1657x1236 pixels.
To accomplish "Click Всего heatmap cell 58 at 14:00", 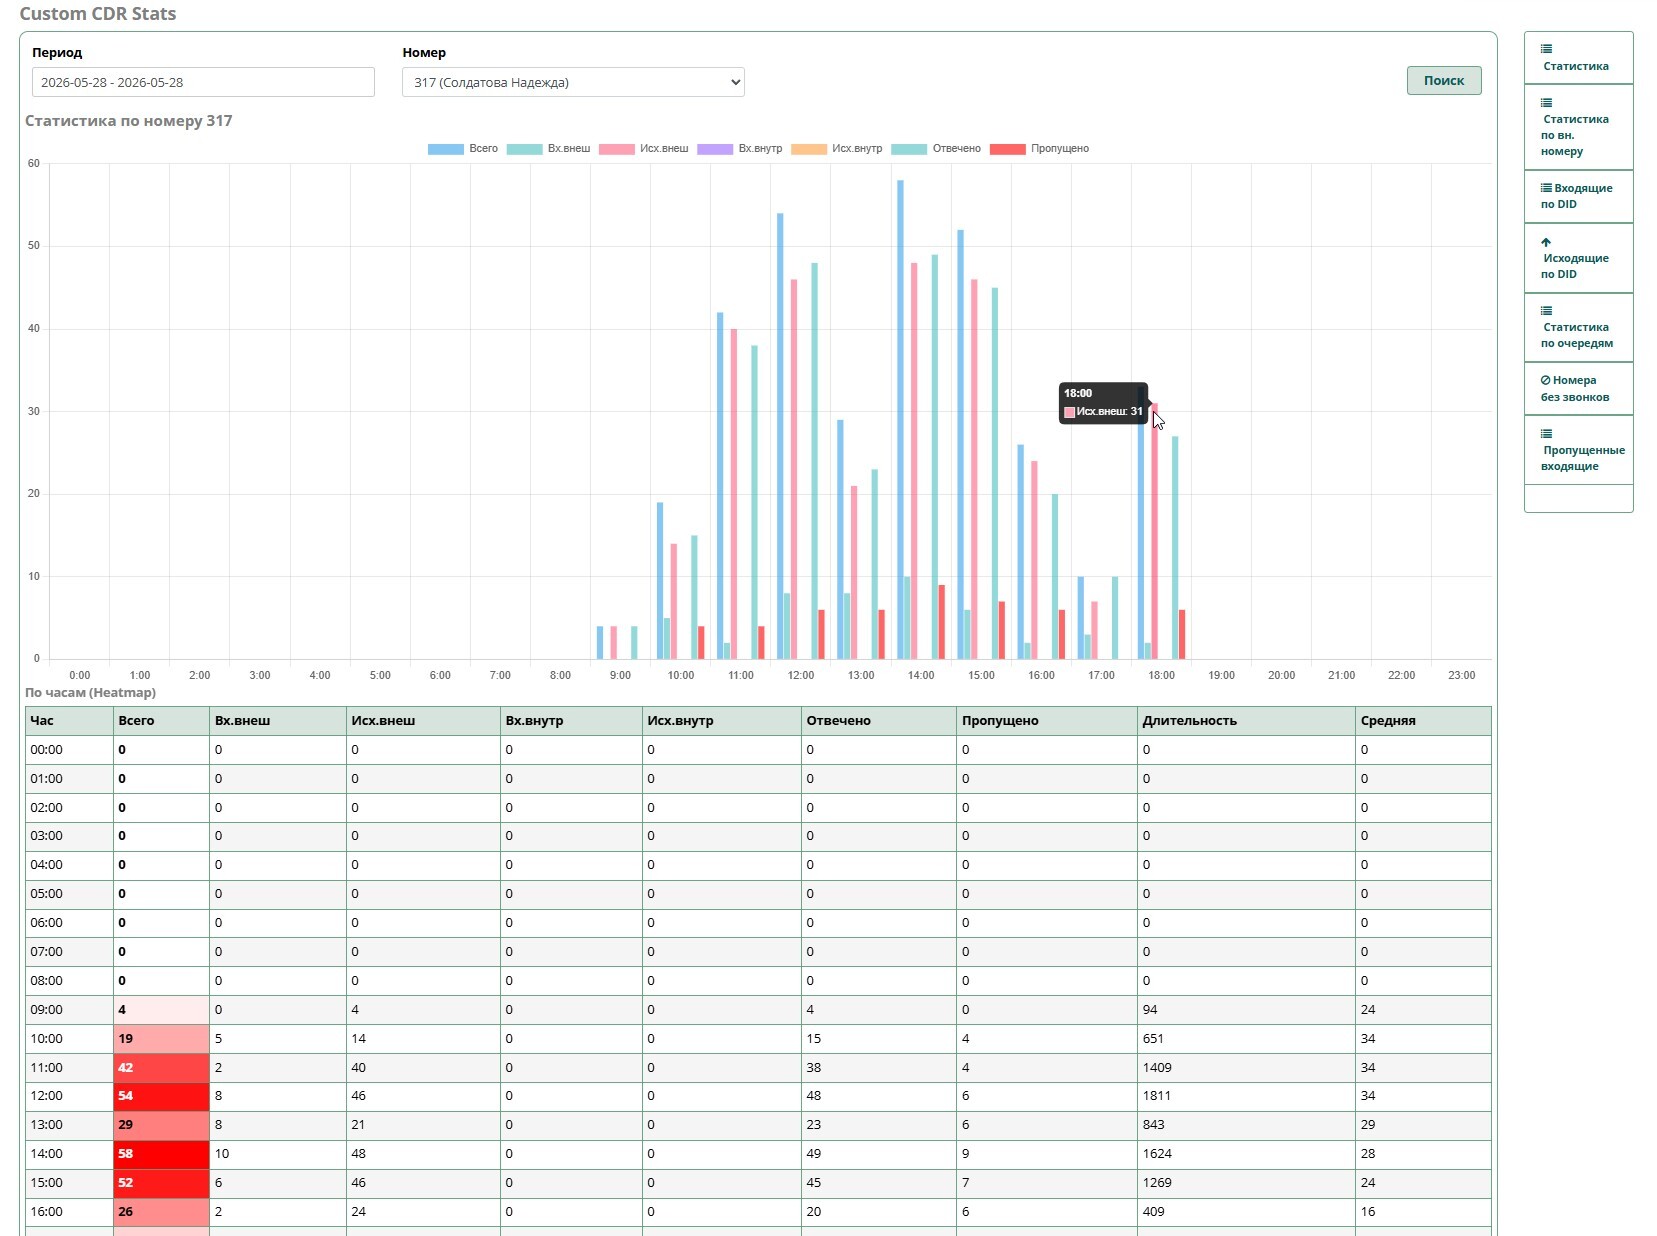I will point(161,1154).
